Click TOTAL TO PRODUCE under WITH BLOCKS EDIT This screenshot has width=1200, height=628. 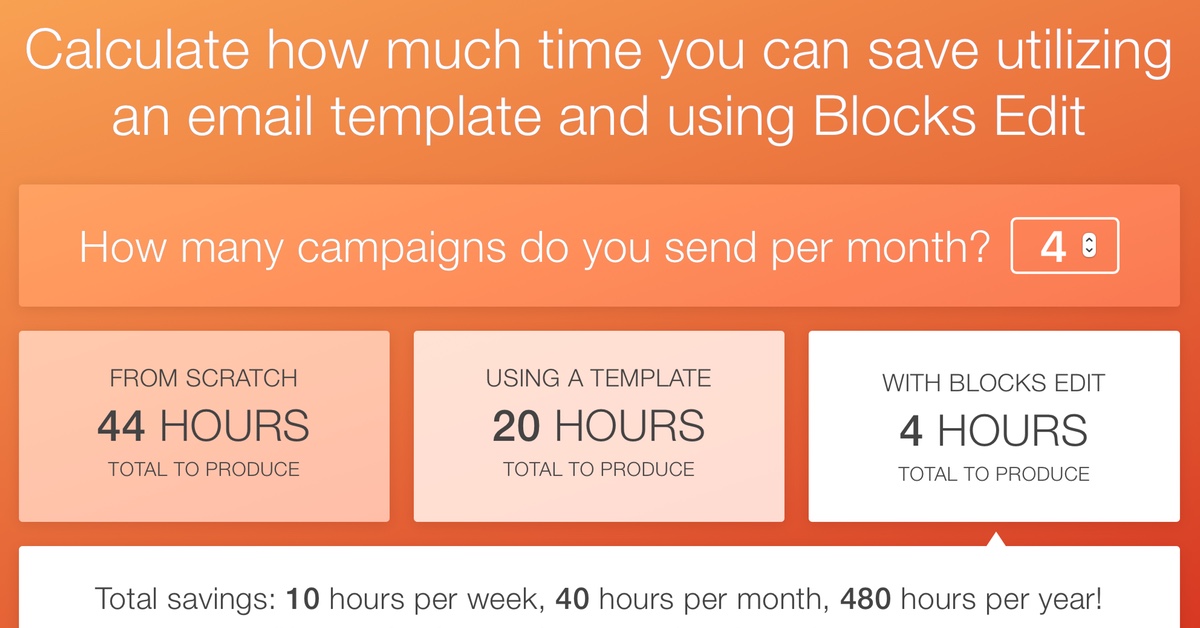click(x=993, y=474)
